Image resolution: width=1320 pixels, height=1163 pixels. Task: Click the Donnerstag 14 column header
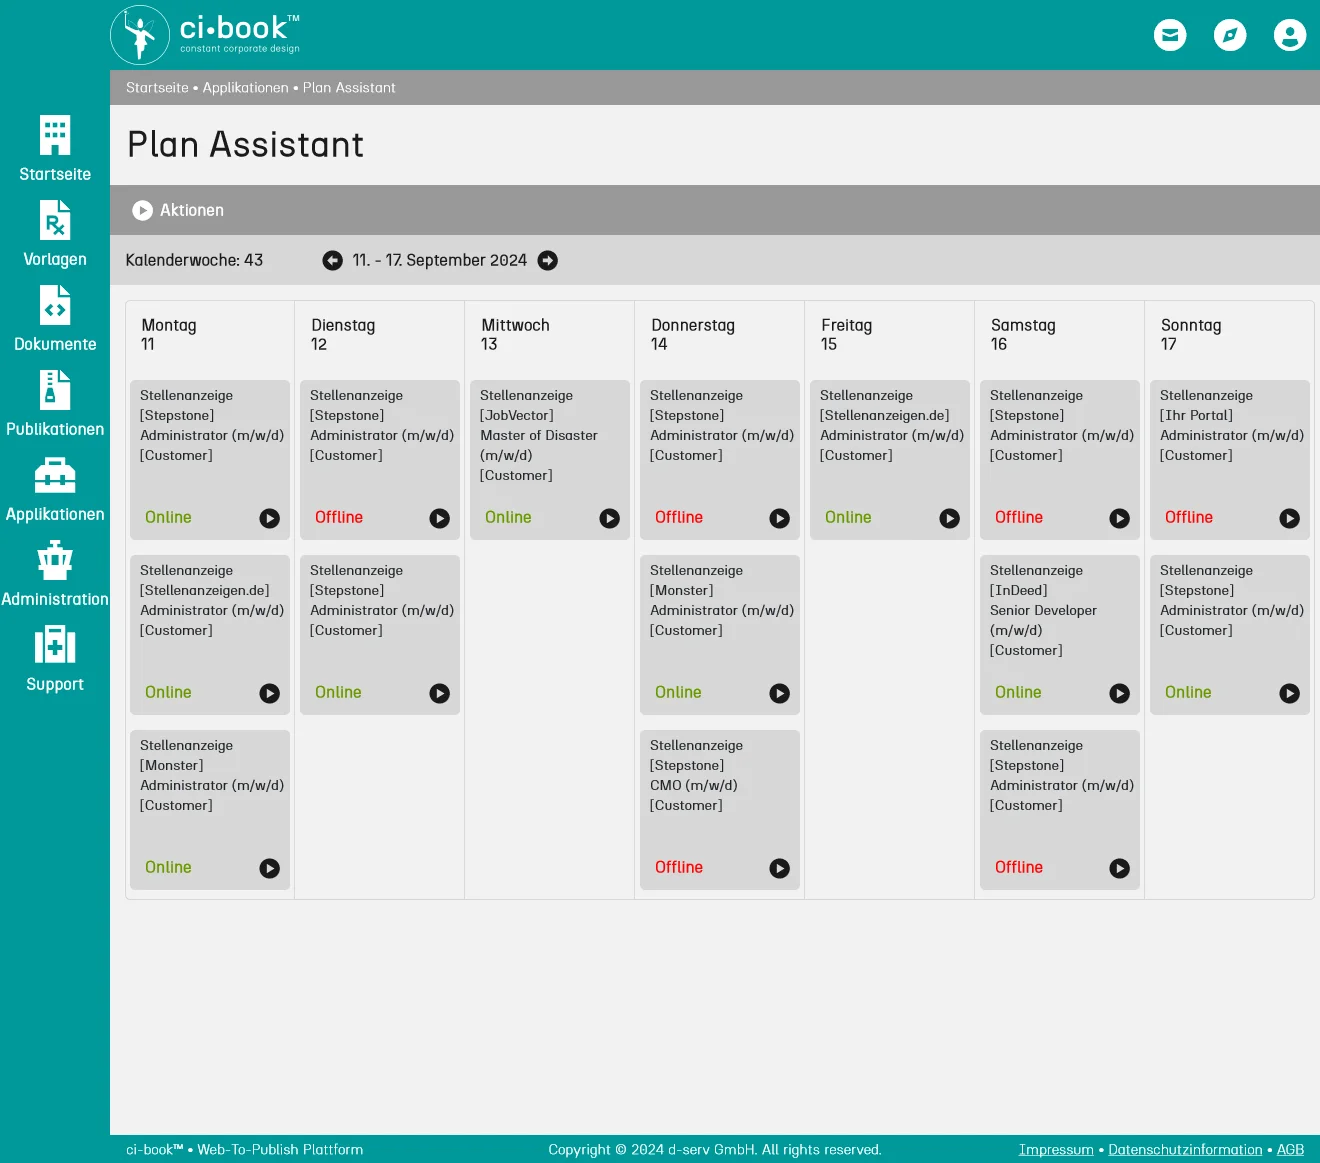point(693,335)
